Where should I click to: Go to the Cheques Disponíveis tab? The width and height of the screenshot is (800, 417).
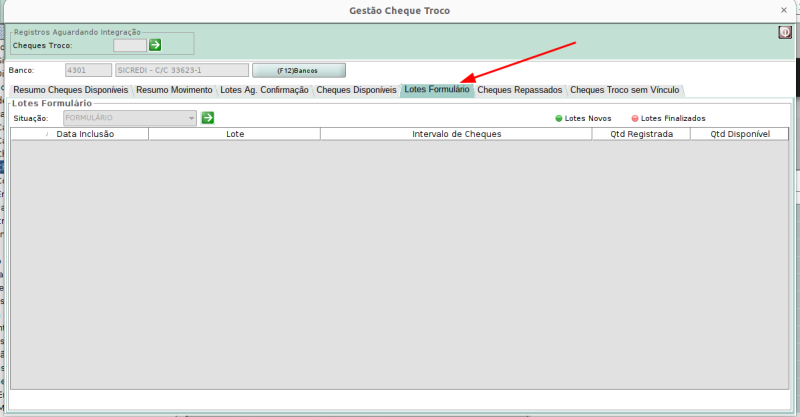coord(356,90)
